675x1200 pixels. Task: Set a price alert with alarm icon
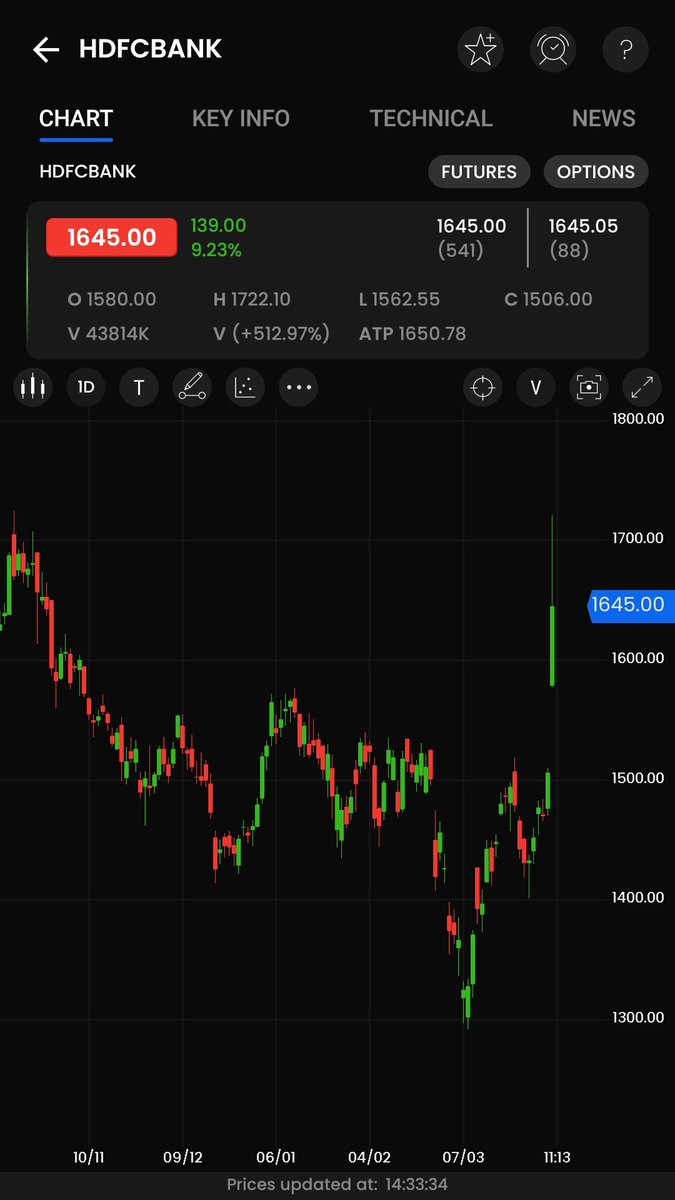tap(553, 49)
